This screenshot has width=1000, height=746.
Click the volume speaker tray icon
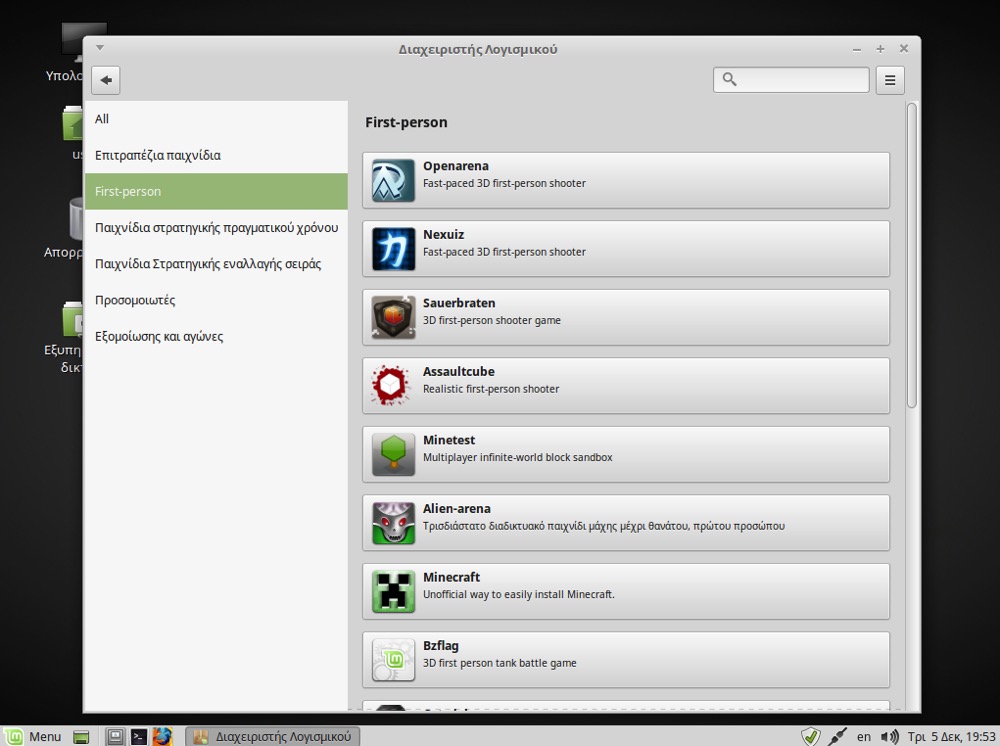click(x=889, y=736)
